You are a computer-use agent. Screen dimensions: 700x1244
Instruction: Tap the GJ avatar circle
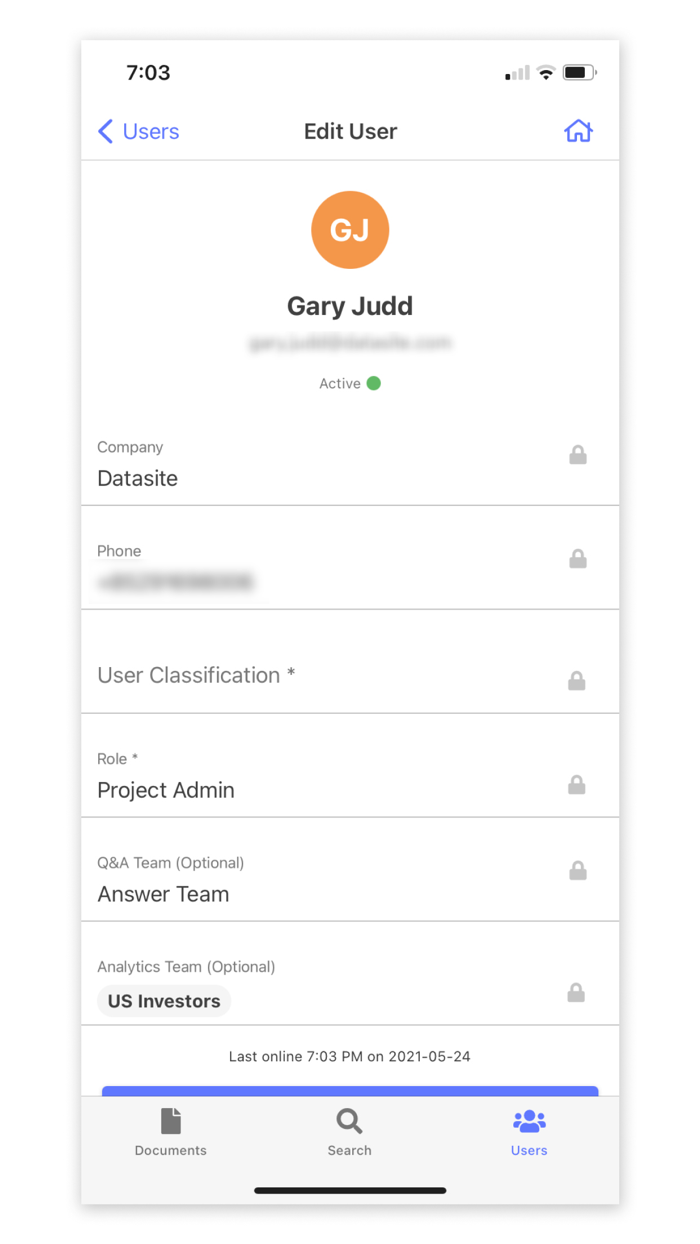pos(350,230)
